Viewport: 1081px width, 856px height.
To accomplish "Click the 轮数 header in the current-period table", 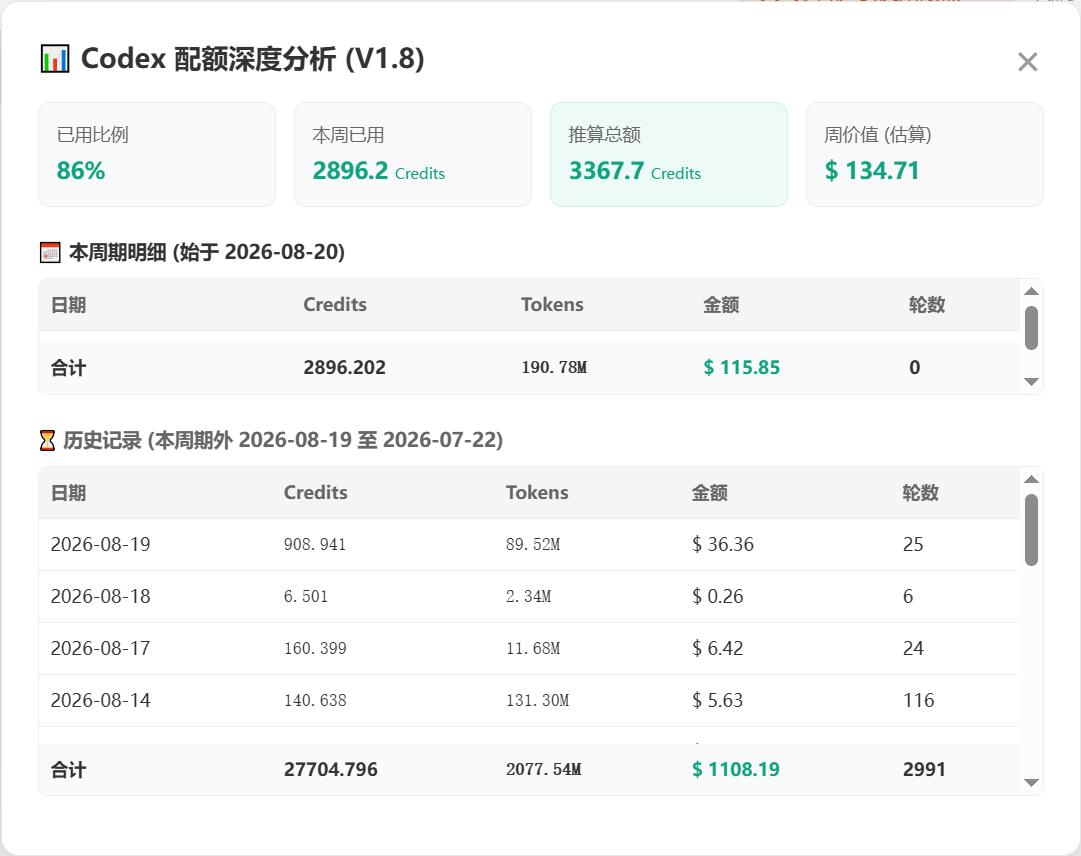I will (927, 305).
